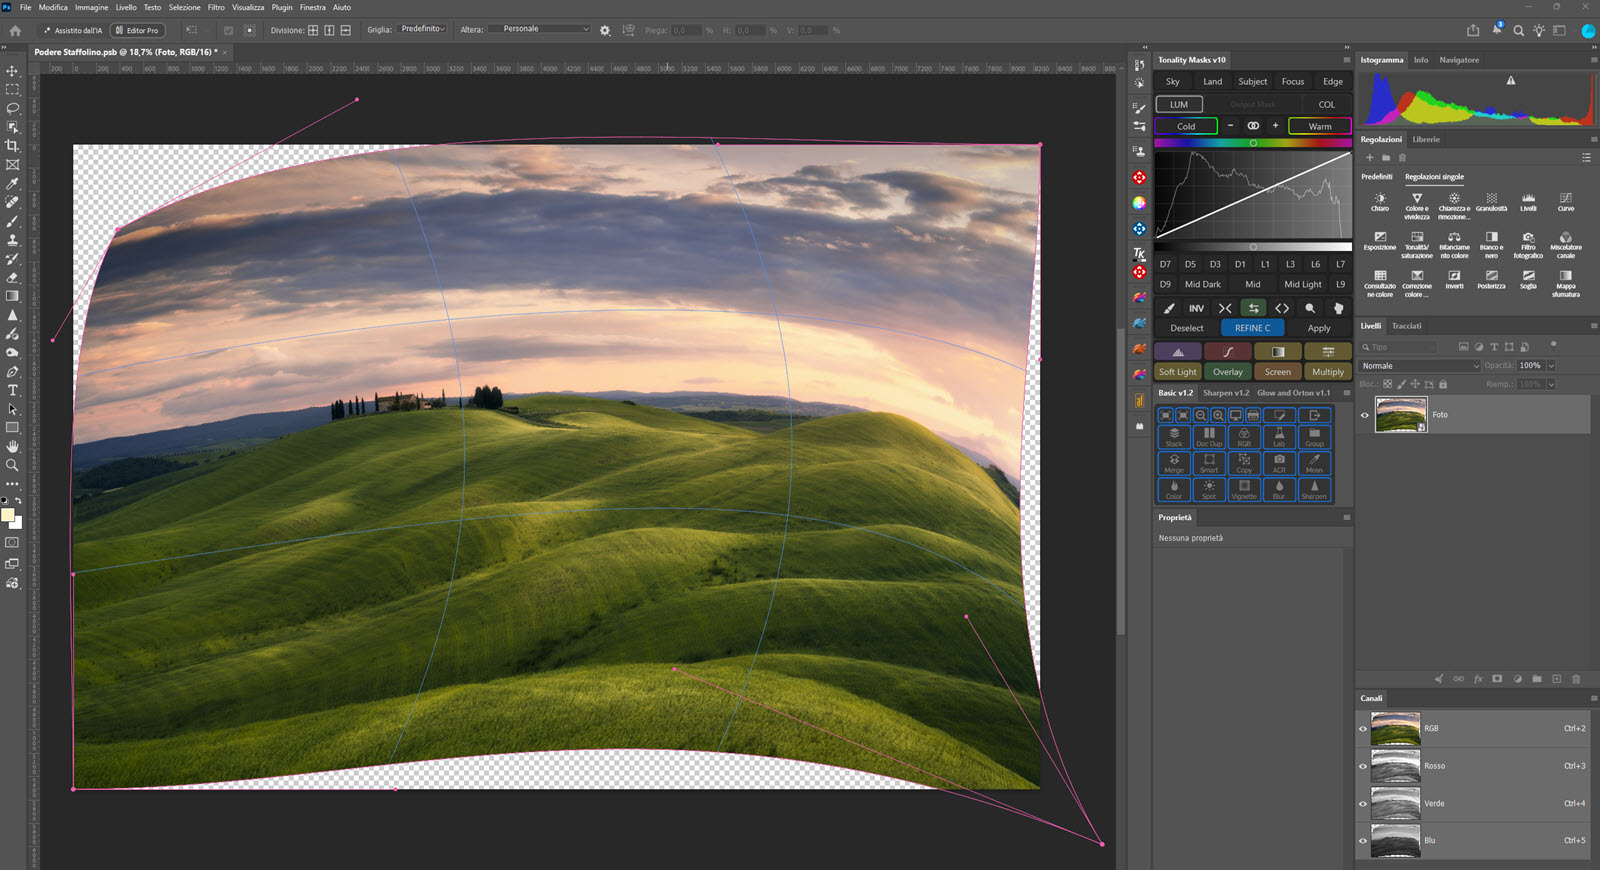Open the Altera Personale dropdown
The width and height of the screenshot is (1600, 870).
click(539, 29)
